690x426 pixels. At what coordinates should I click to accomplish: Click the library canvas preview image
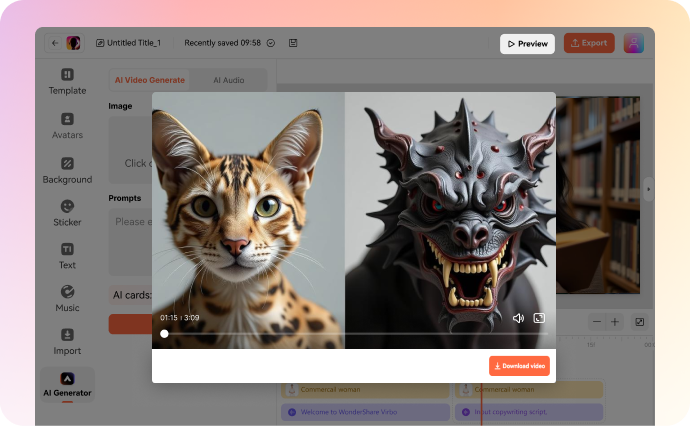598,195
